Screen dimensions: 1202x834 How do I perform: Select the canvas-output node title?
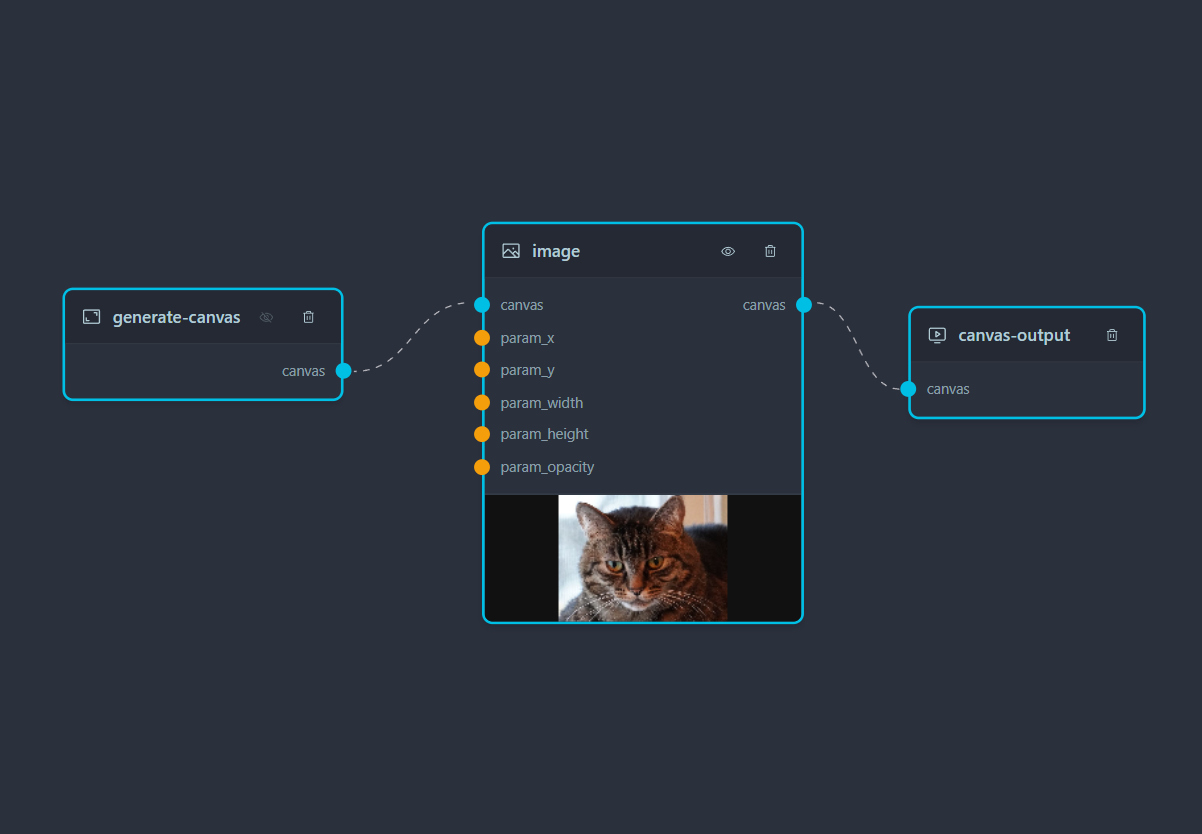point(1014,335)
